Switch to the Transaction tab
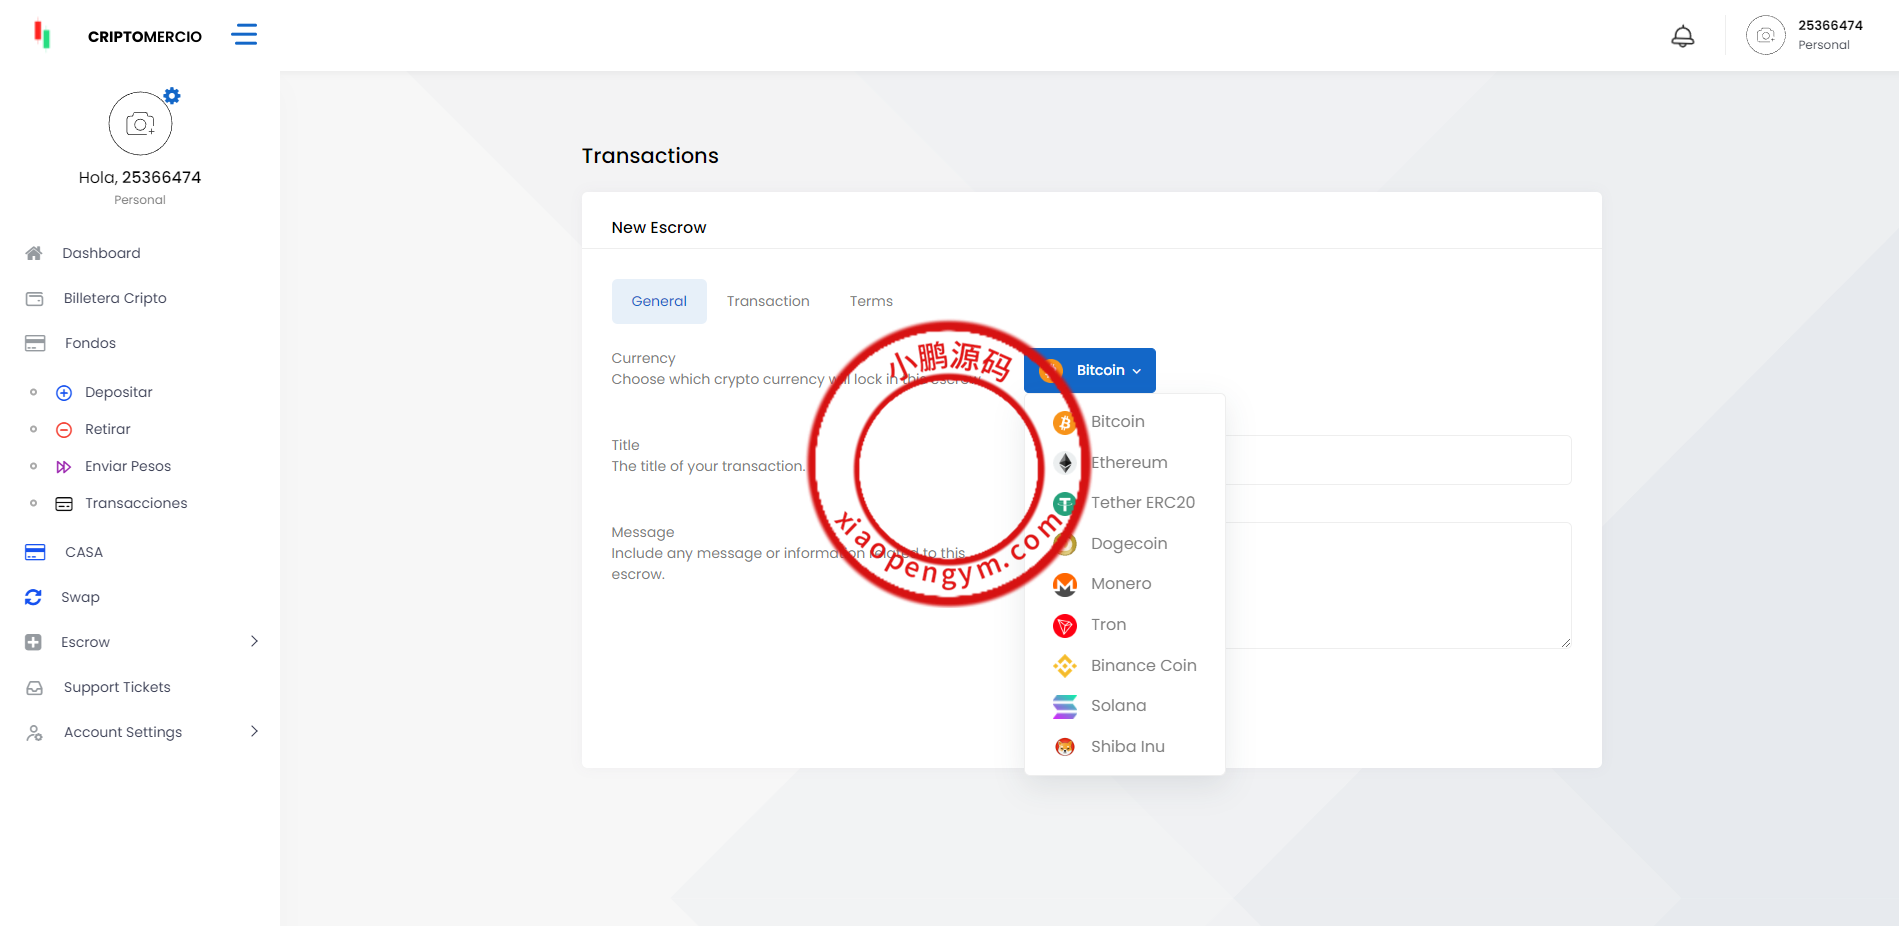The image size is (1899, 926). (x=768, y=301)
